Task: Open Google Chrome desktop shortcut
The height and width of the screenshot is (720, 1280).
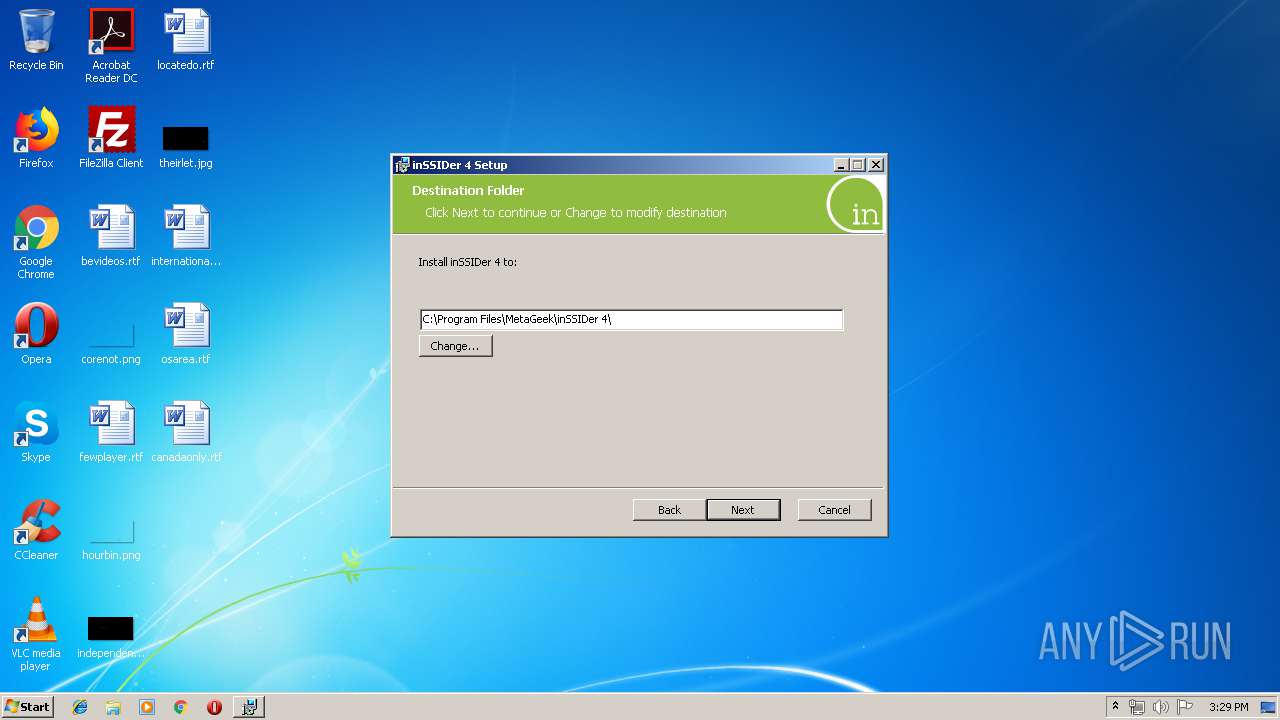Action: coord(36,242)
